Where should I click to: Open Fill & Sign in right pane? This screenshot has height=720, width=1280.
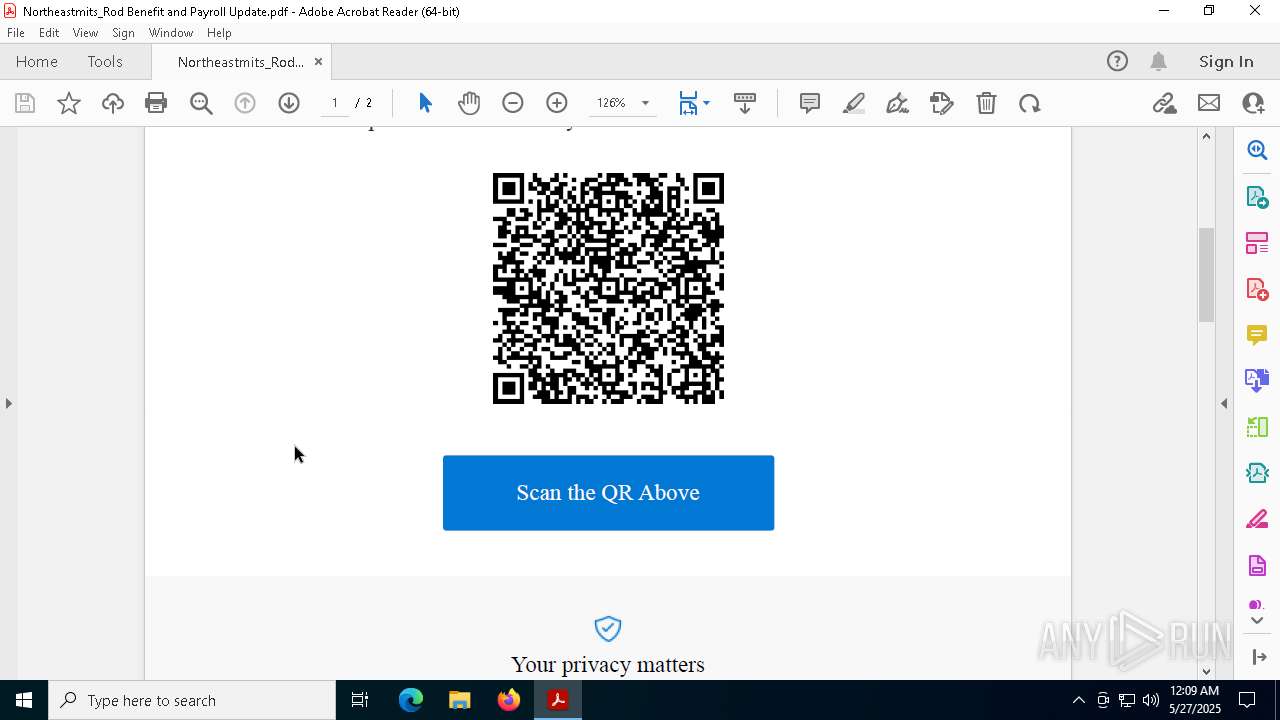pyautogui.click(x=1257, y=519)
